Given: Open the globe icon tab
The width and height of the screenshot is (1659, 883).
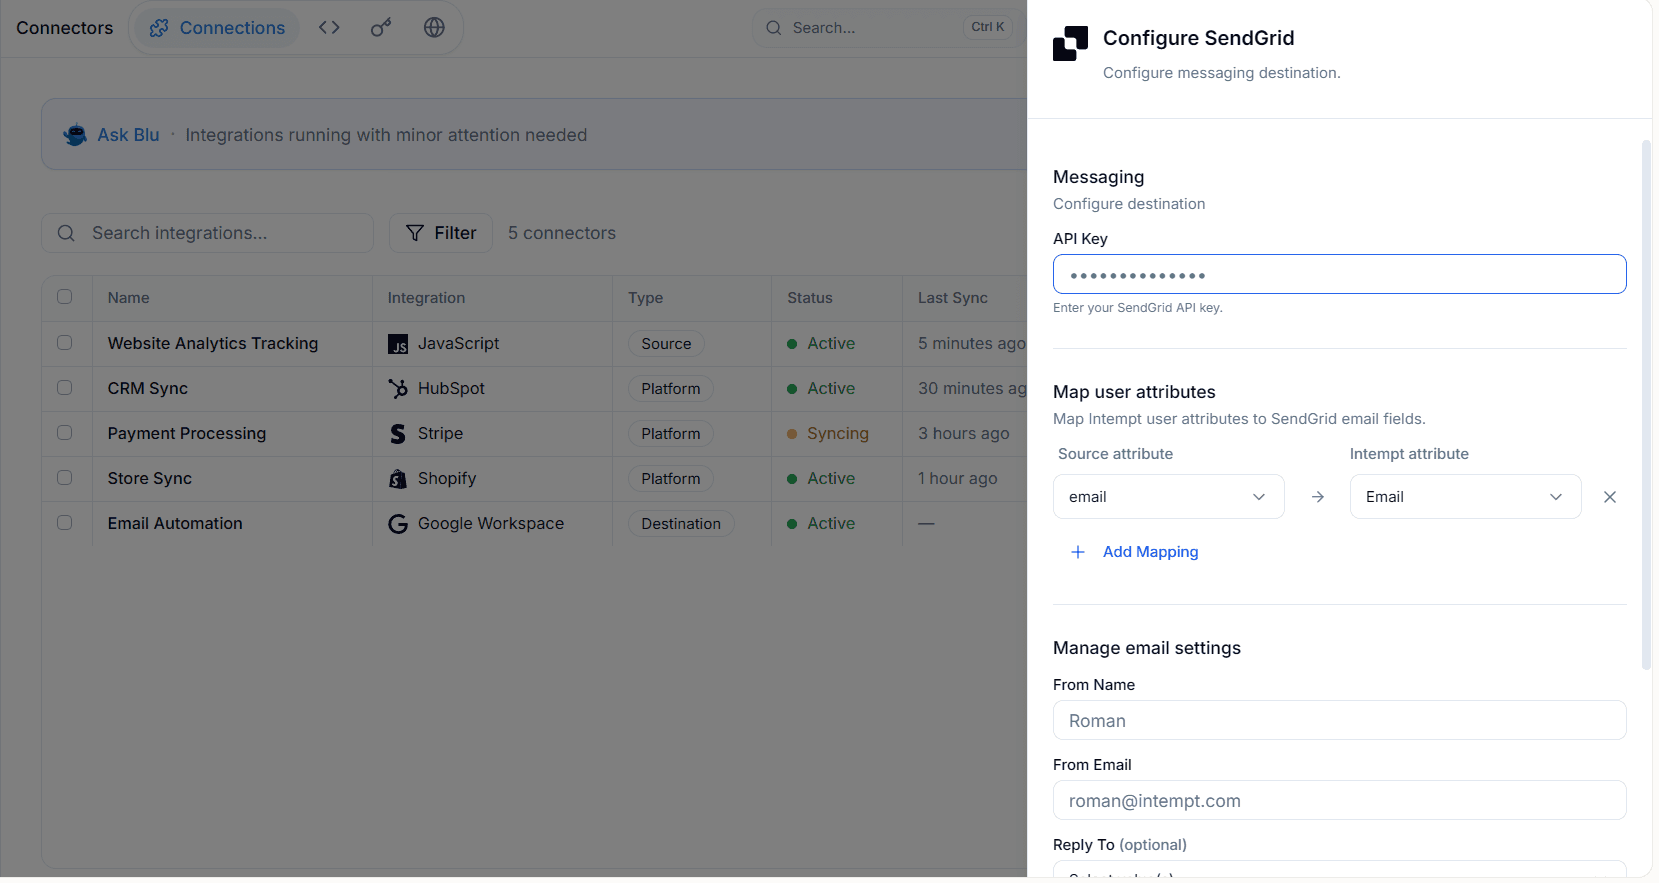Looking at the screenshot, I should (434, 28).
